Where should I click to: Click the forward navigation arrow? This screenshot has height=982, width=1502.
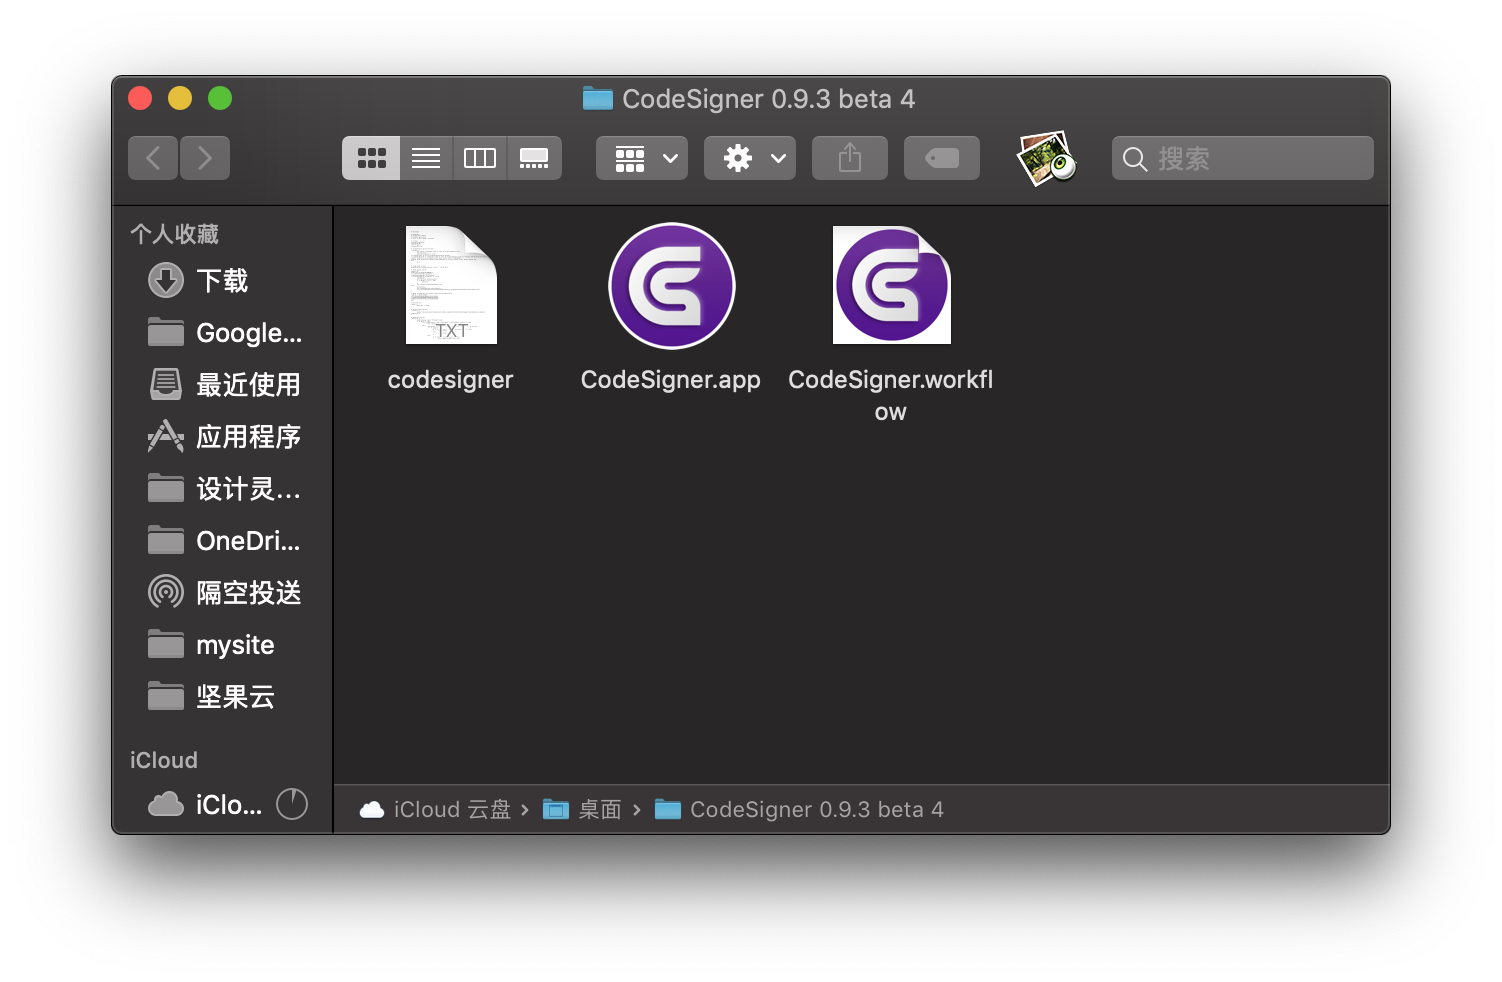[x=204, y=157]
